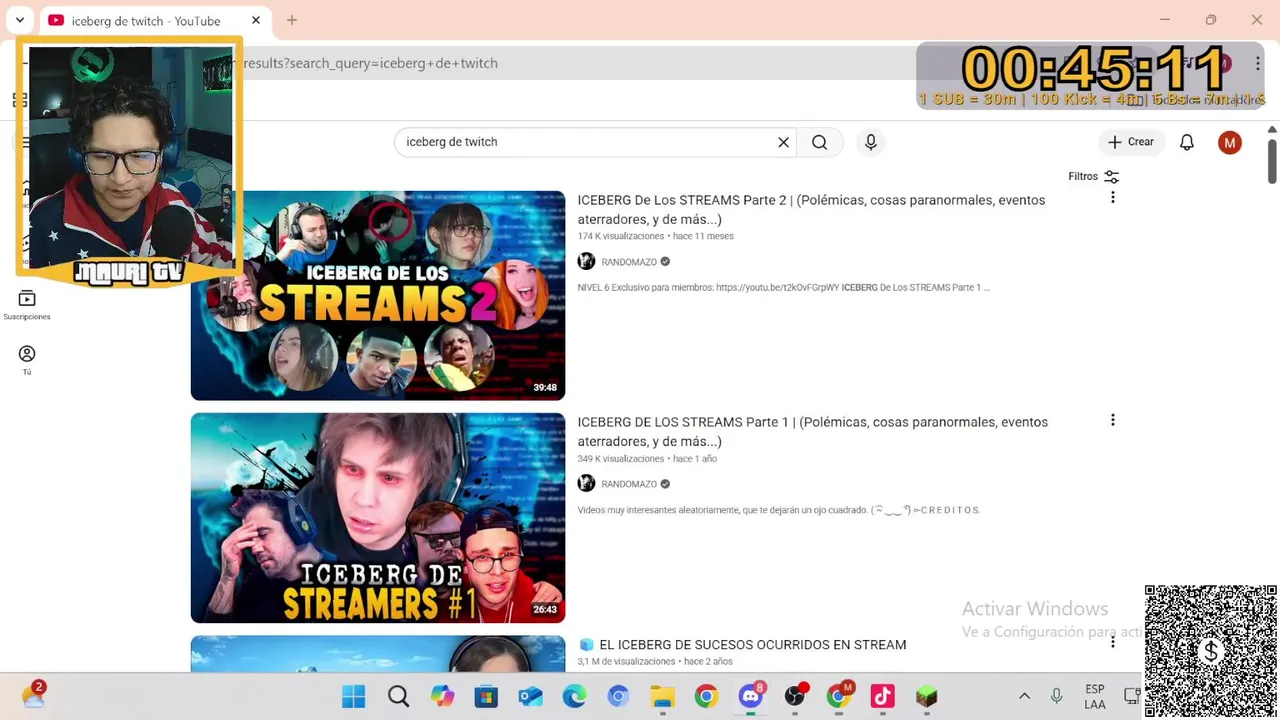The height and width of the screenshot is (720, 1280).
Task: Click the browser address bar URL
Action: (x=370, y=63)
